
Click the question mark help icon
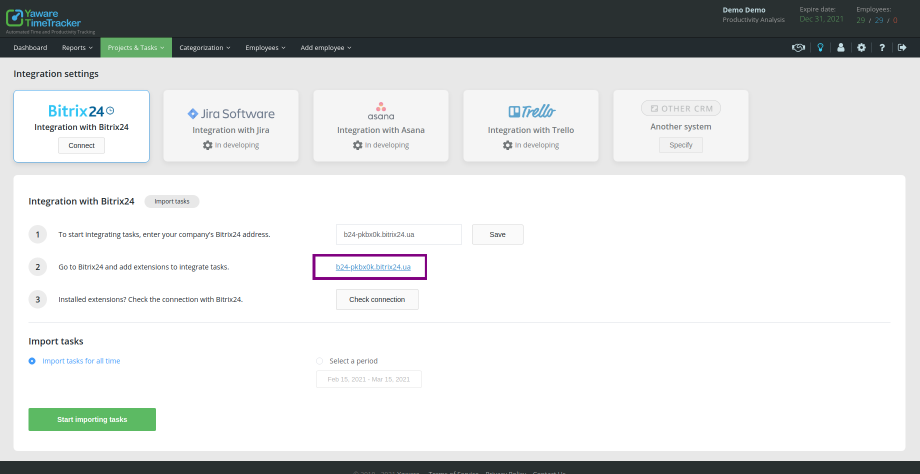[882, 48]
